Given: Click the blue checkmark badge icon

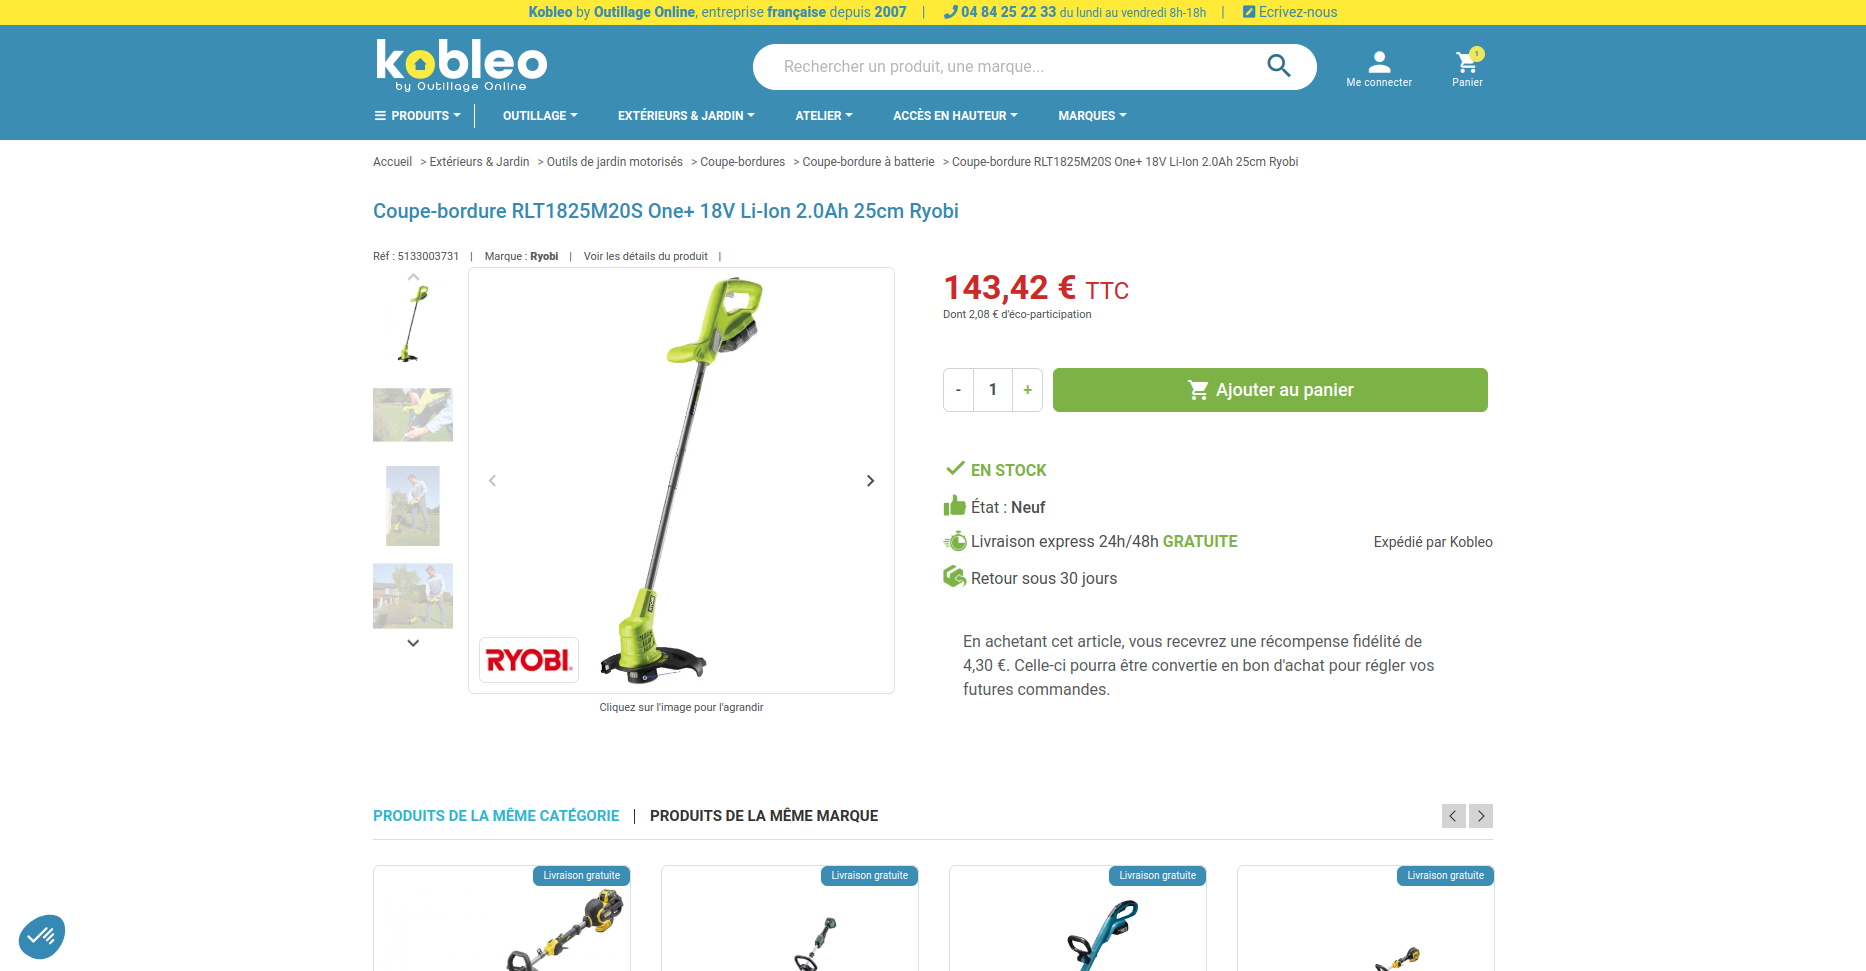Looking at the screenshot, I should (x=42, y=937).
